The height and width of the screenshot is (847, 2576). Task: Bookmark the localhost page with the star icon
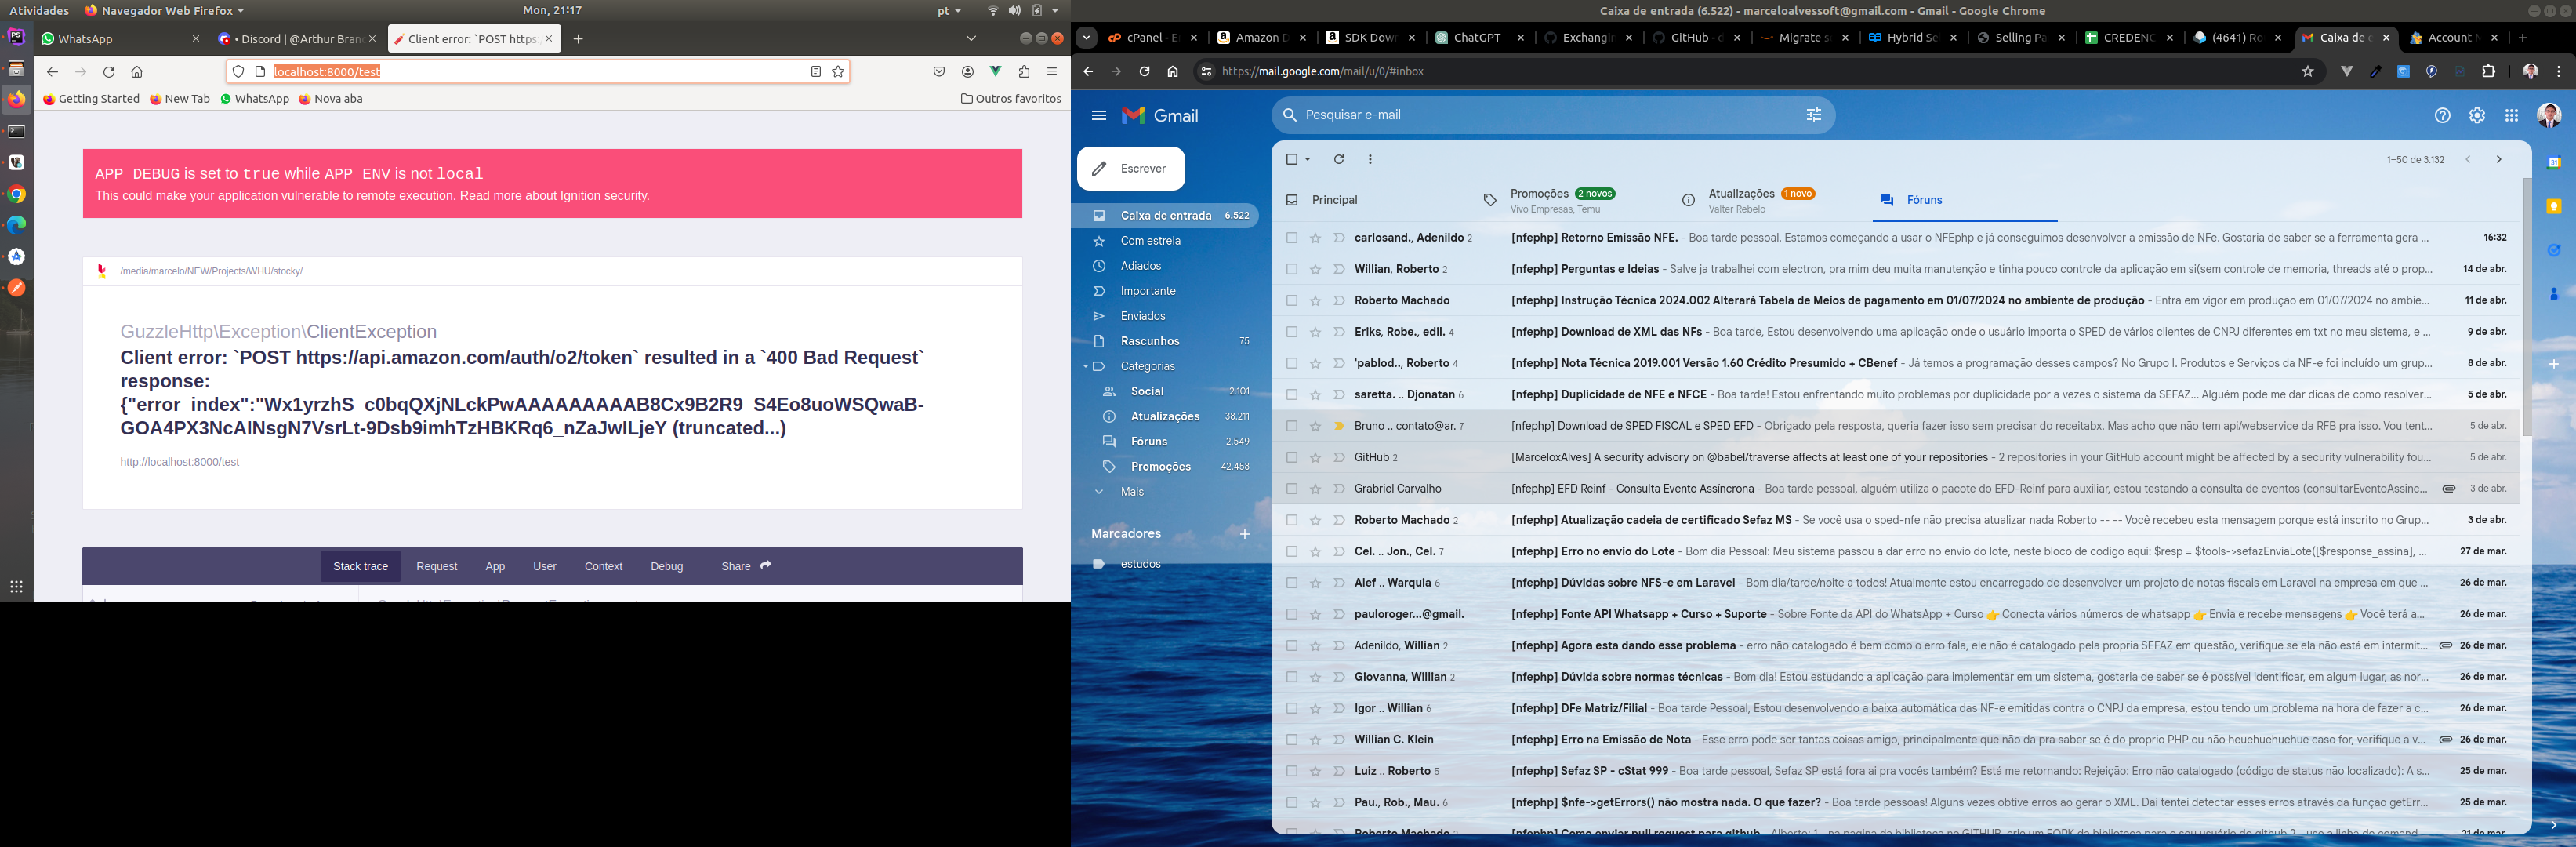click(x=838, y=72)
